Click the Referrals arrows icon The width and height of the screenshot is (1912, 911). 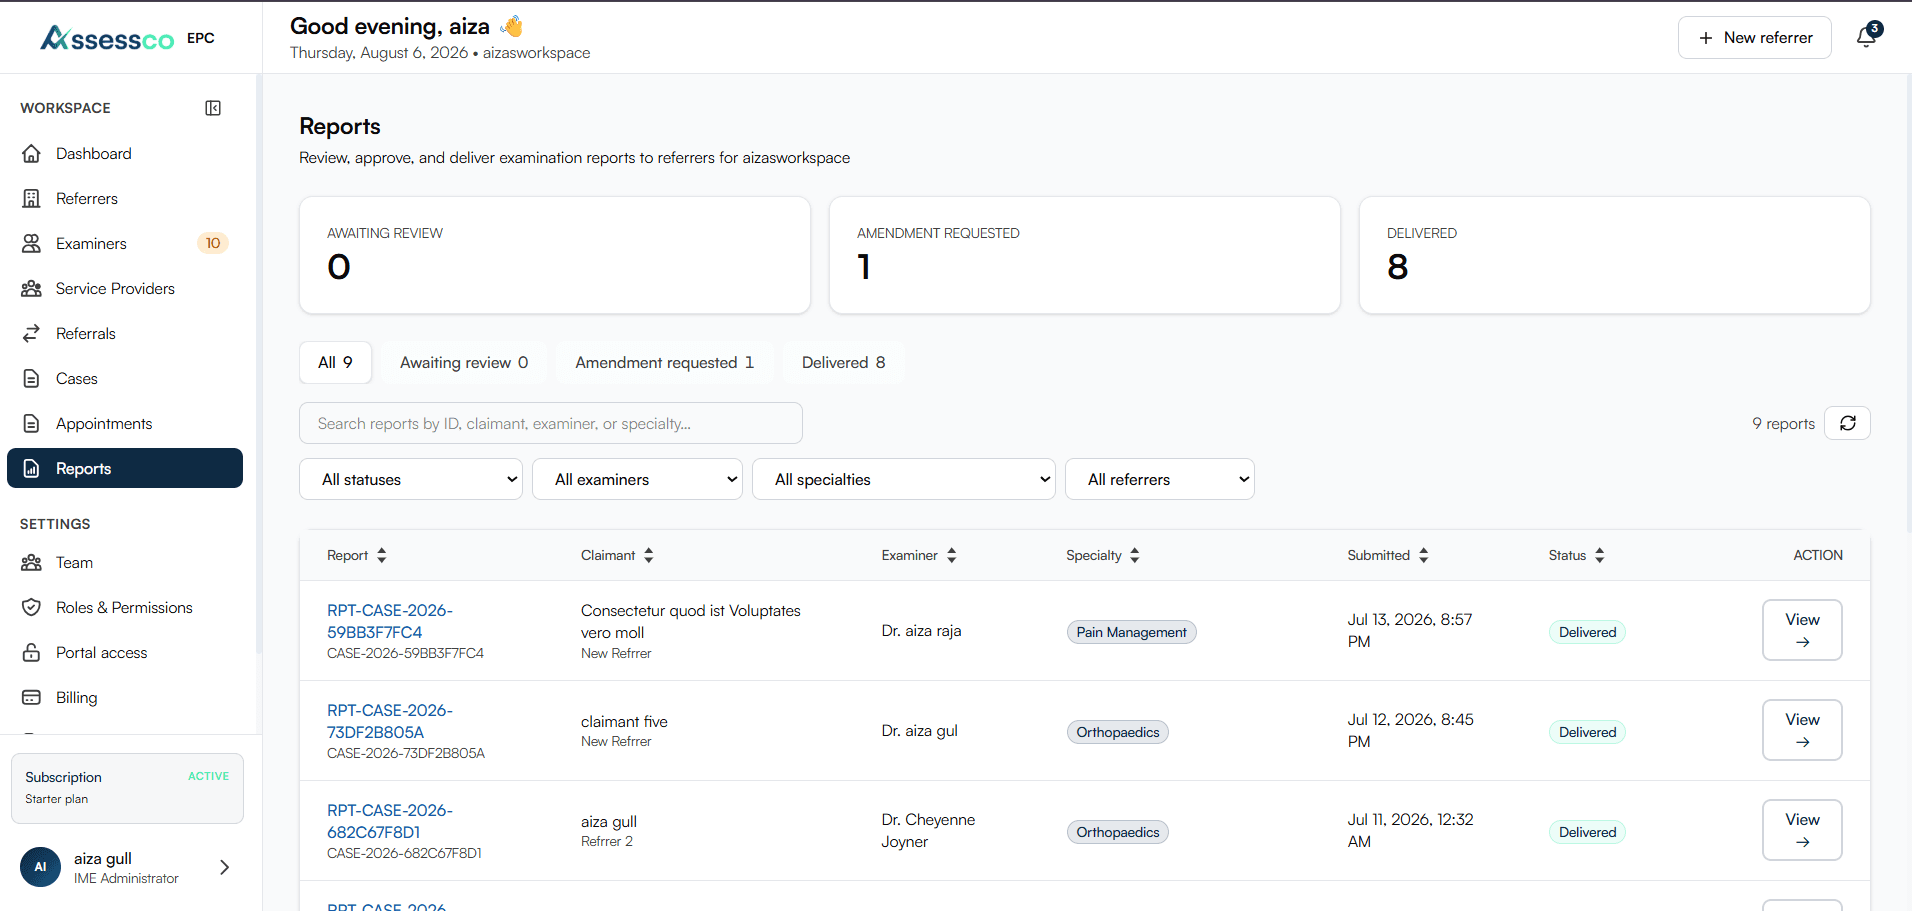(32, 333)
